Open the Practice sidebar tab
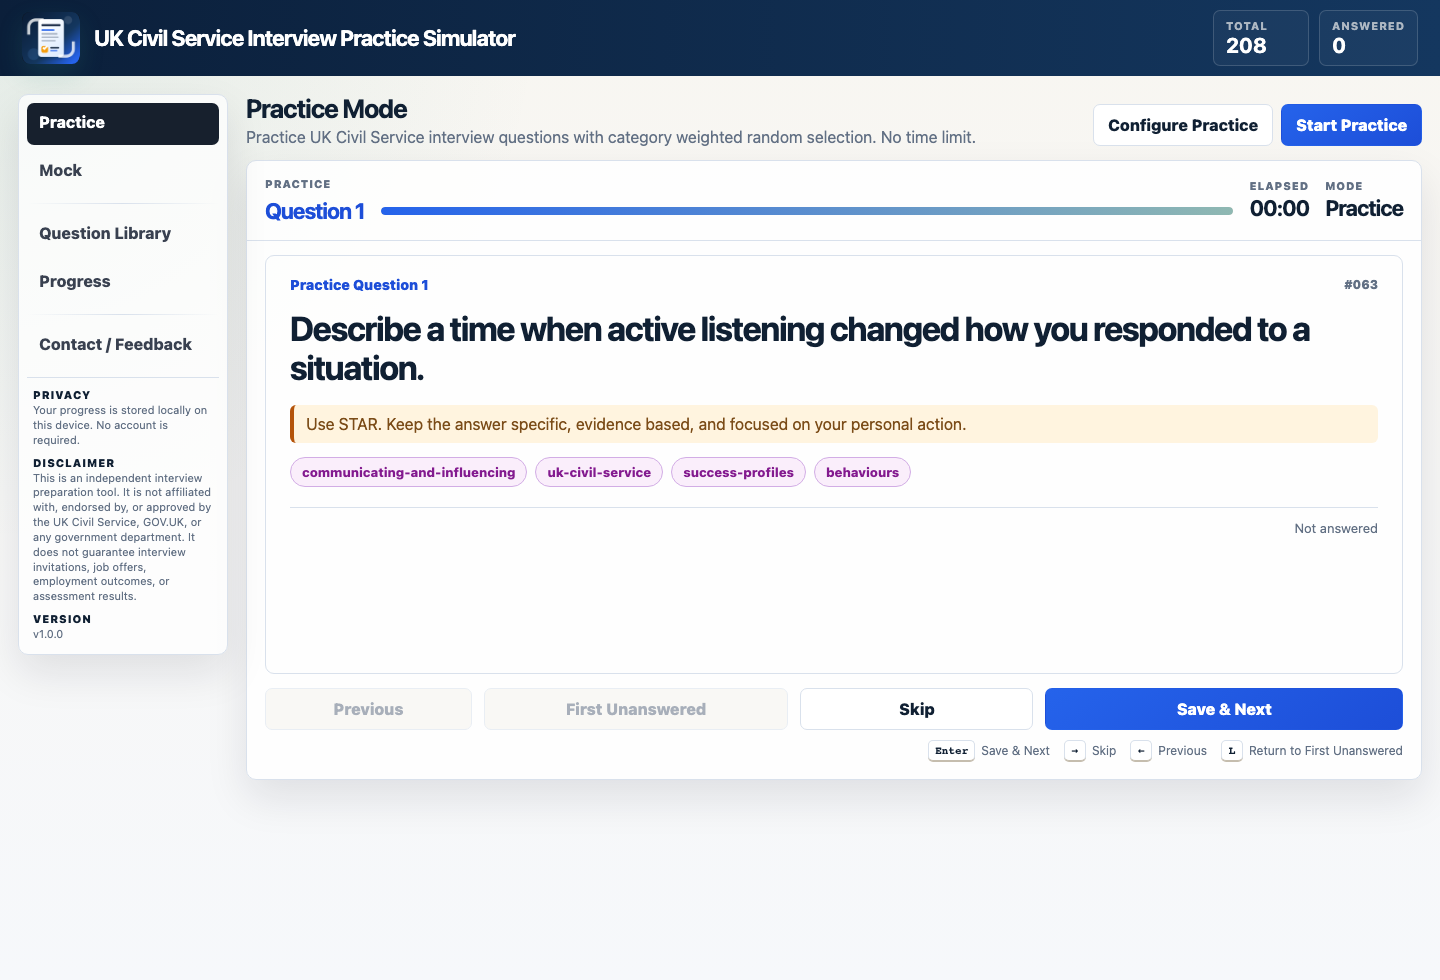Screen dimensions: 1440x980 tap(123, 123)
